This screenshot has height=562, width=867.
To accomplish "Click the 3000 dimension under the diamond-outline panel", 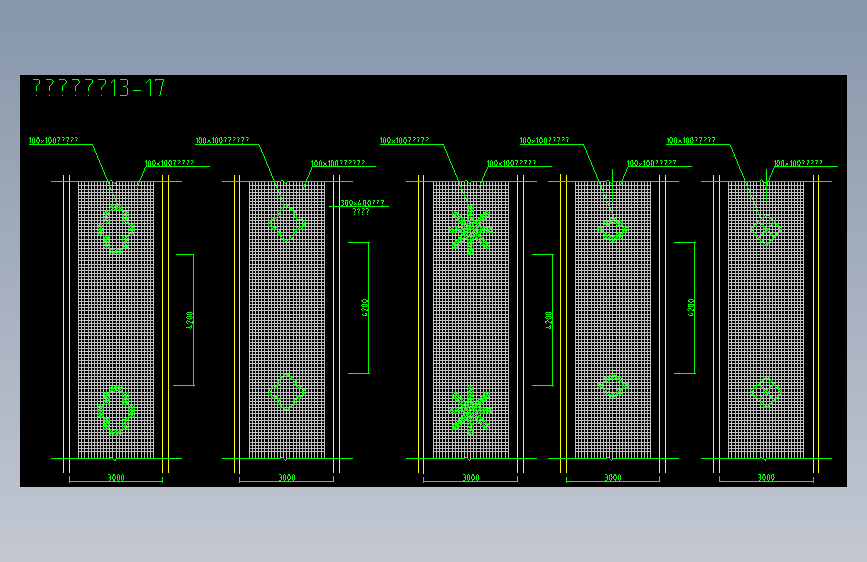I will [x=287, y=477].
